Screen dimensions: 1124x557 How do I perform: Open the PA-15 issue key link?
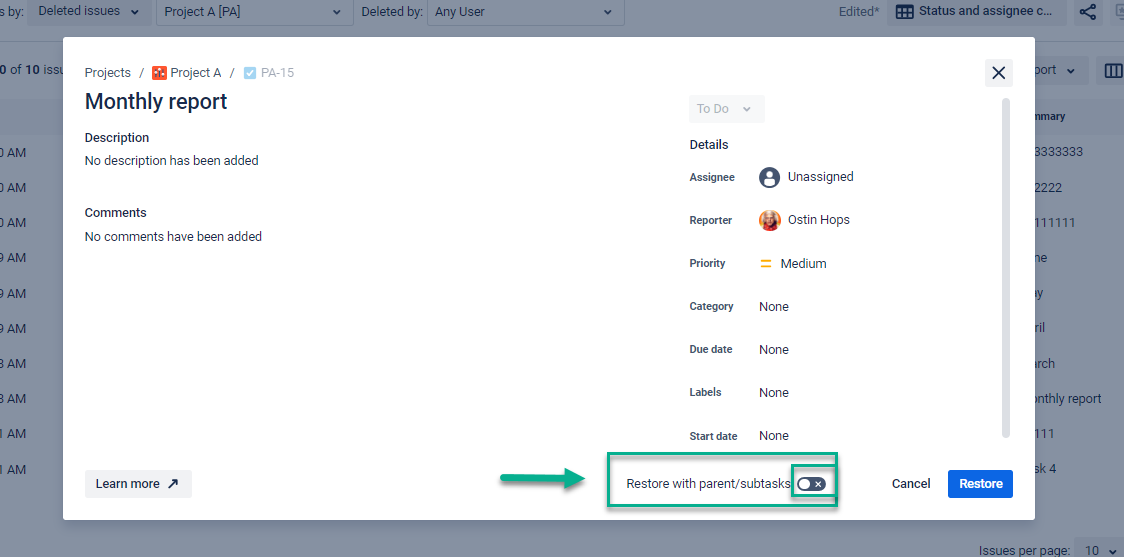(x=277, y=73)
